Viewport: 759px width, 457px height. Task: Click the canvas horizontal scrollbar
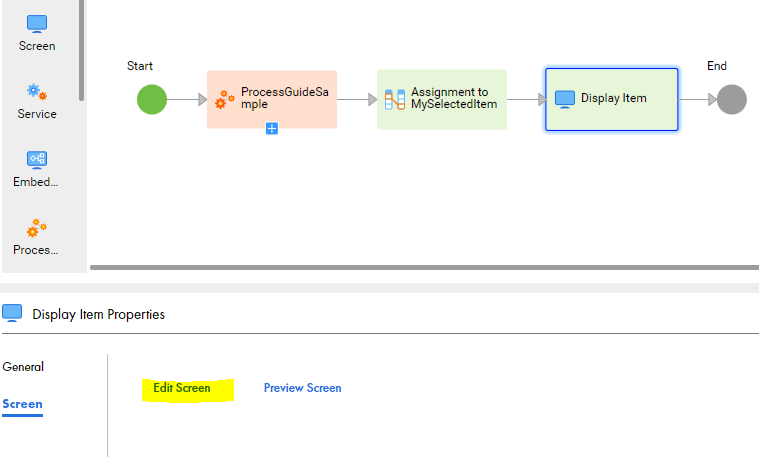[x=425, y=267]
